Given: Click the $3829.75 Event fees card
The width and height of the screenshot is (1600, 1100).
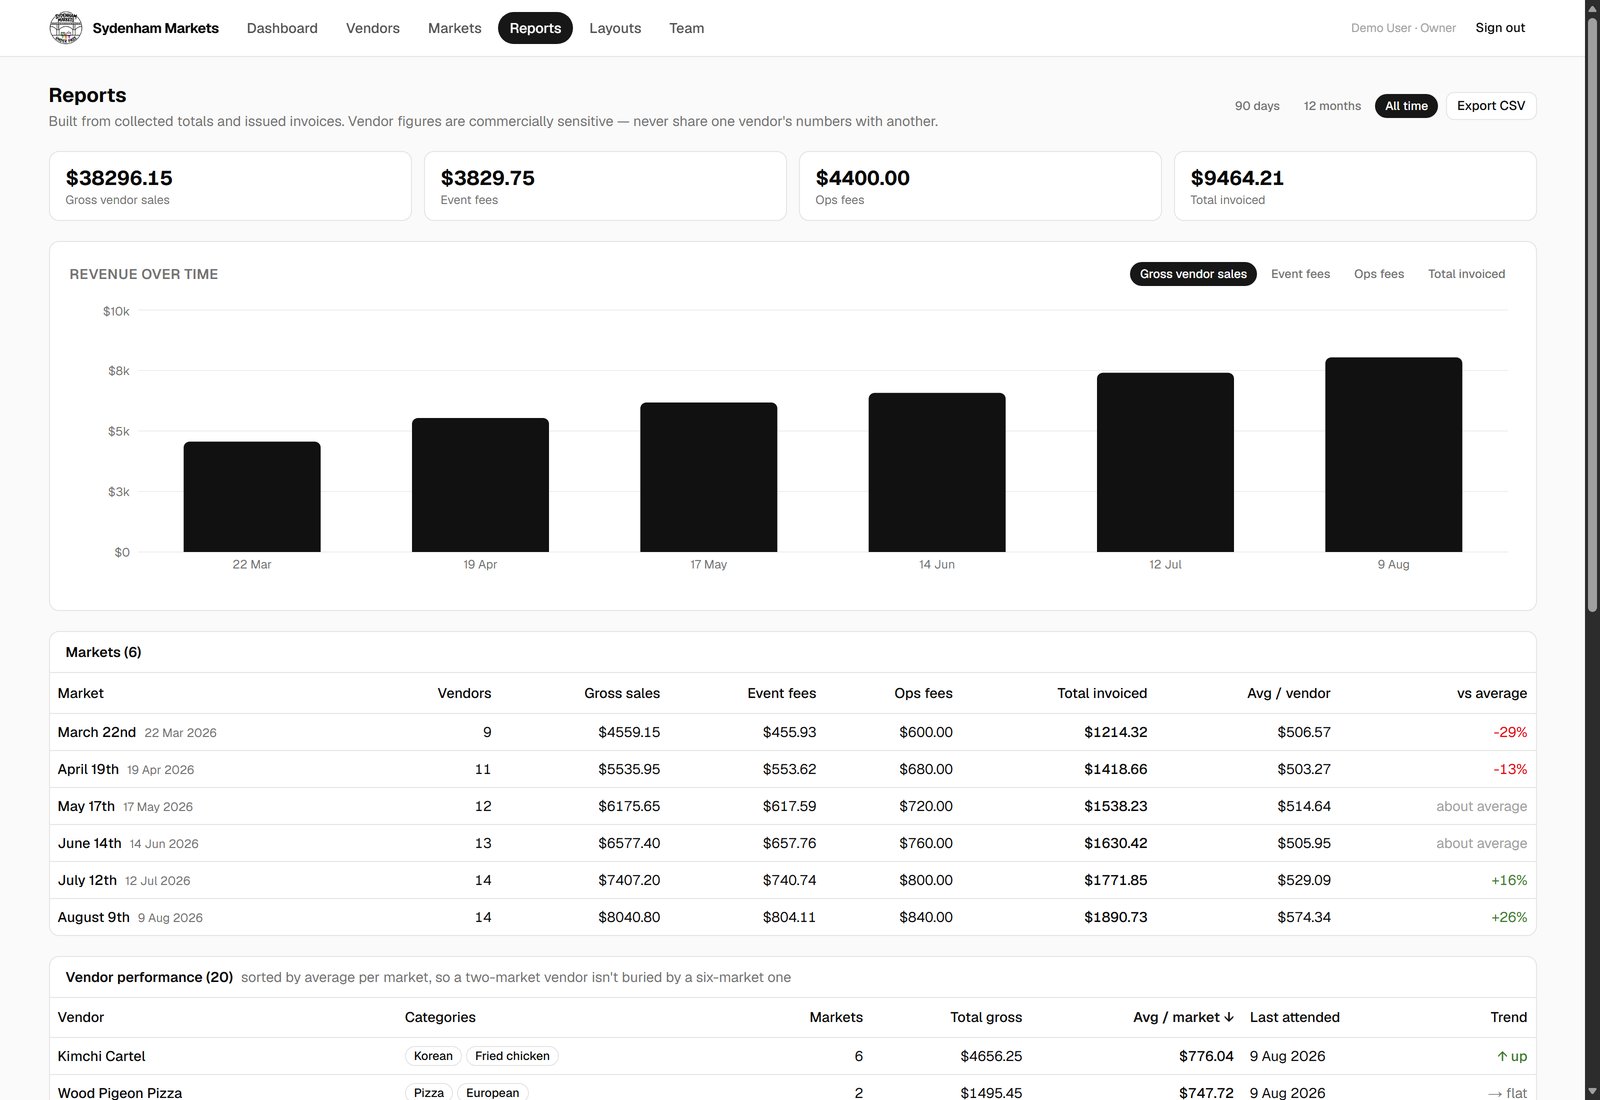Looking at the screenshot, I should point(605,186).
